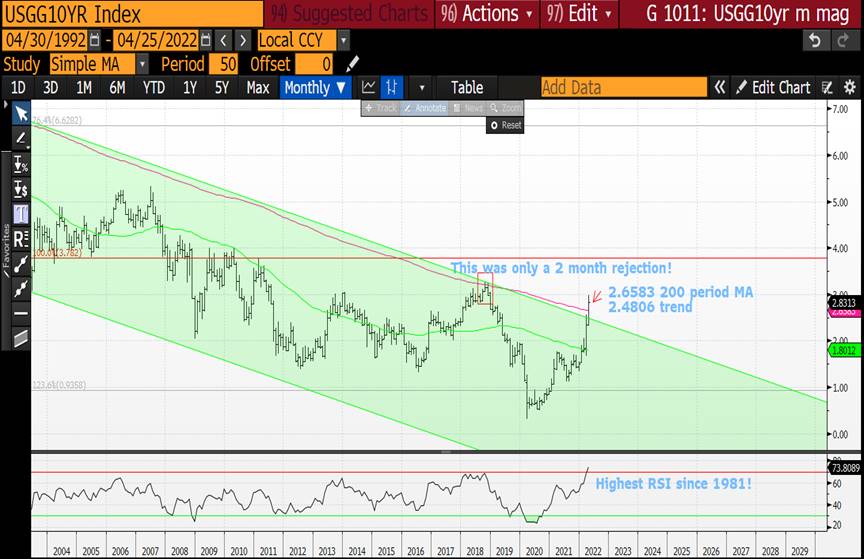Open the Monthly periodicity dropdown
864x559 pixels.
tap(315, 87)
